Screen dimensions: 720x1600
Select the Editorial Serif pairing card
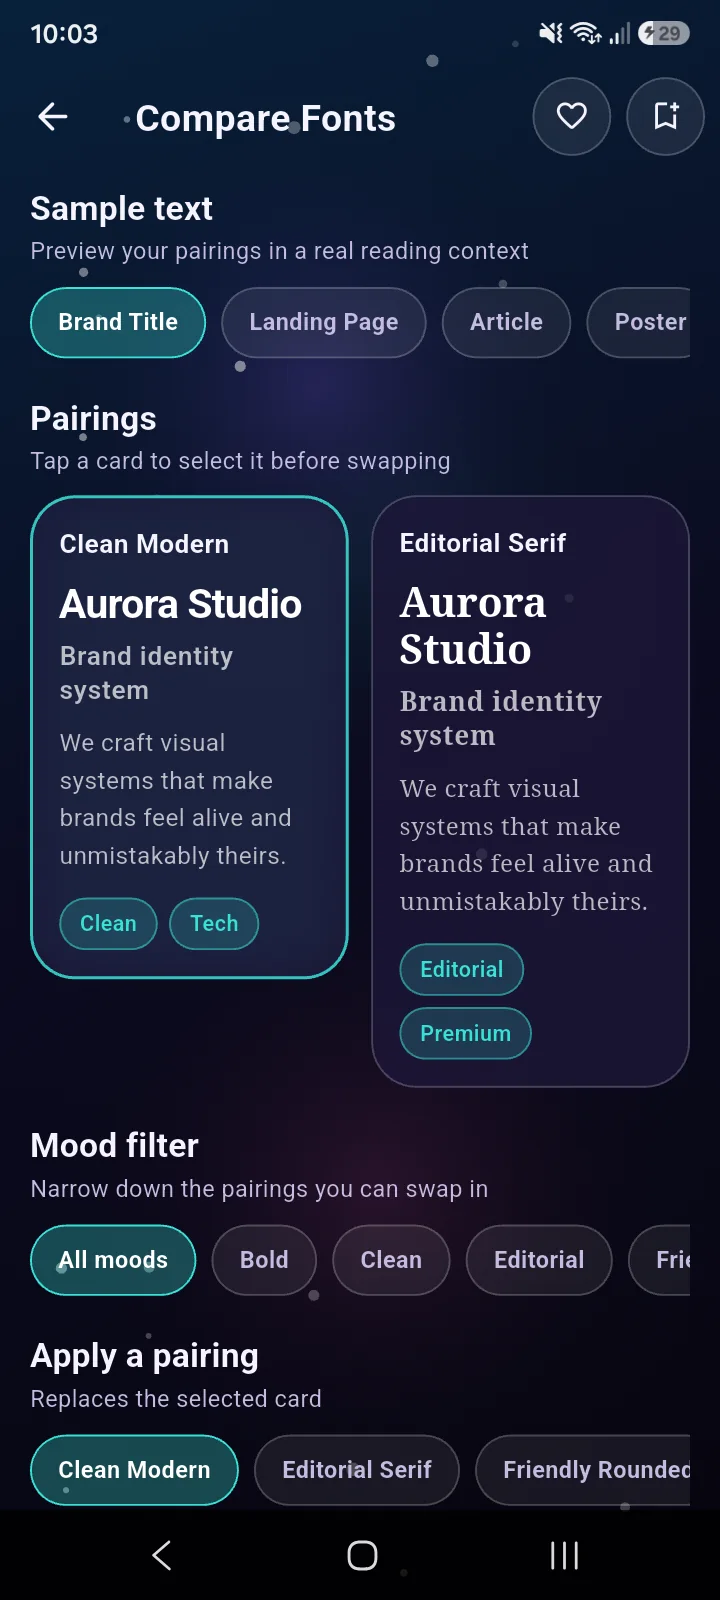[x=530, y=791]
